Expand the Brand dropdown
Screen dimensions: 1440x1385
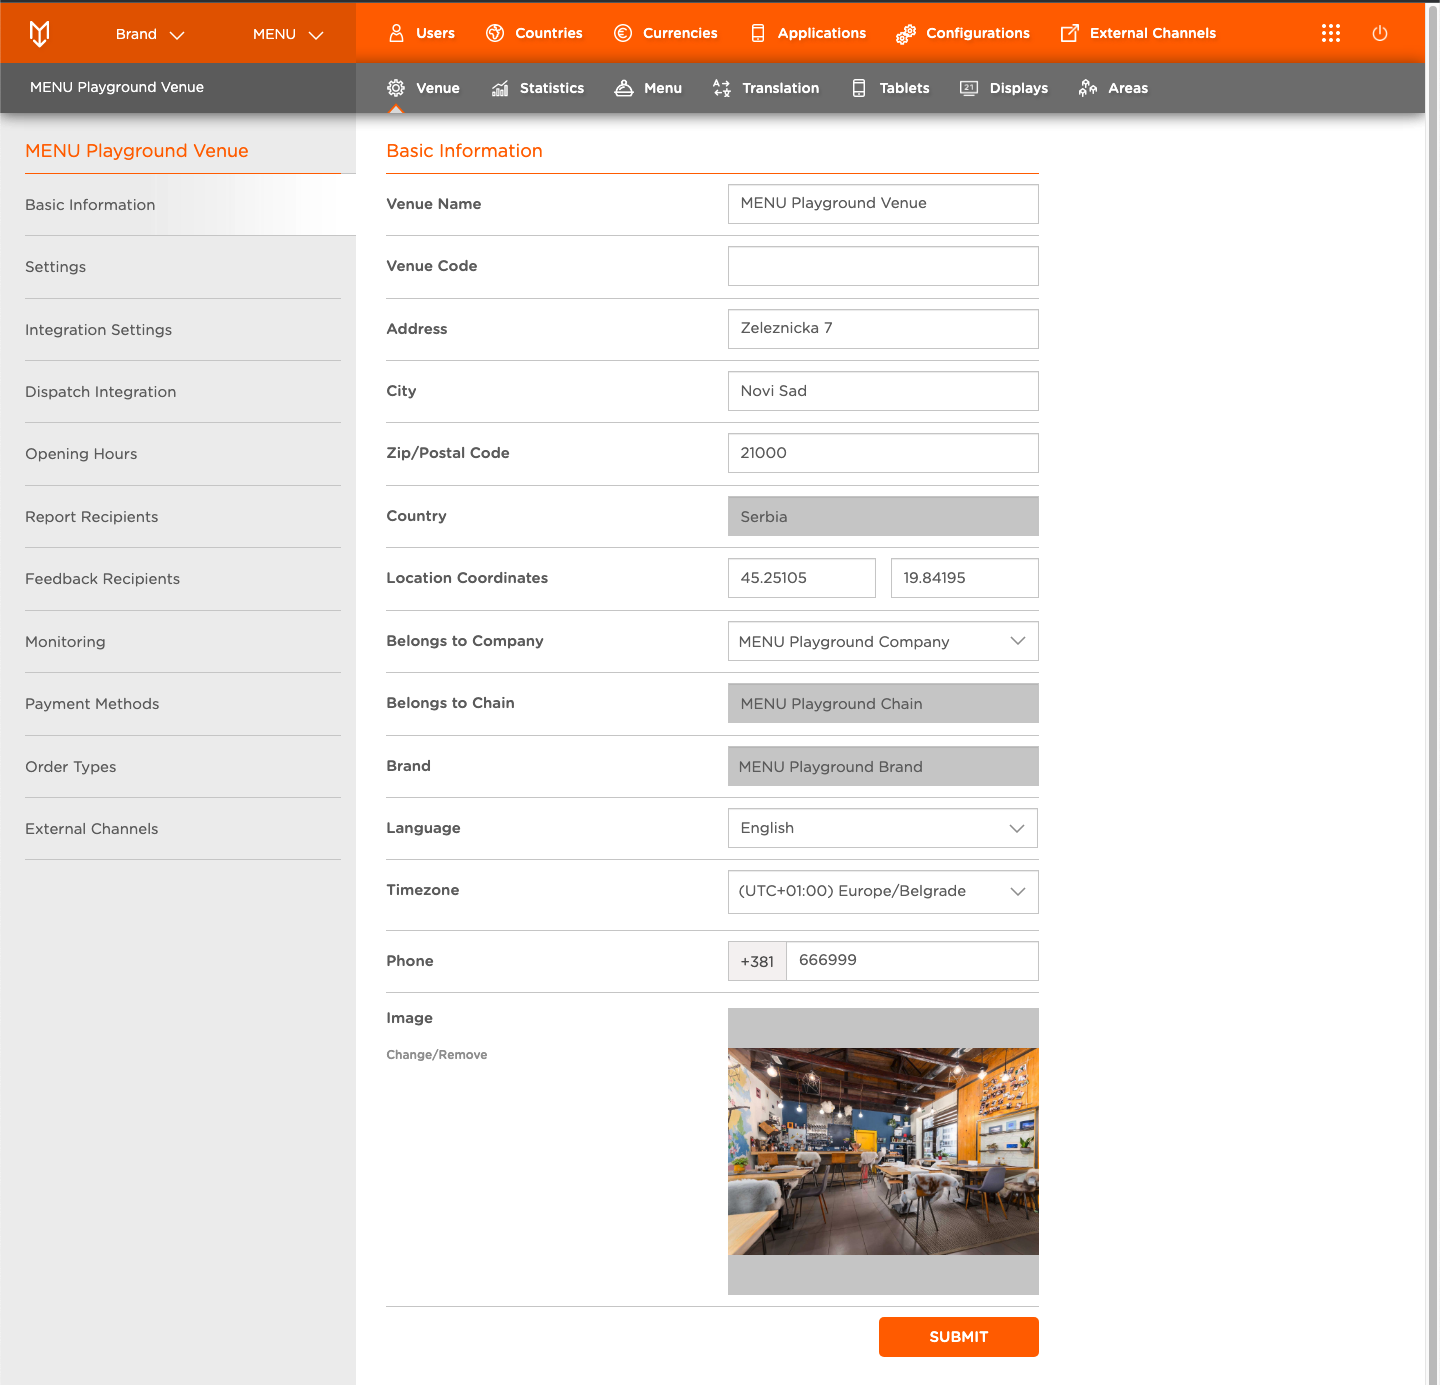click(x=150, y=34)
